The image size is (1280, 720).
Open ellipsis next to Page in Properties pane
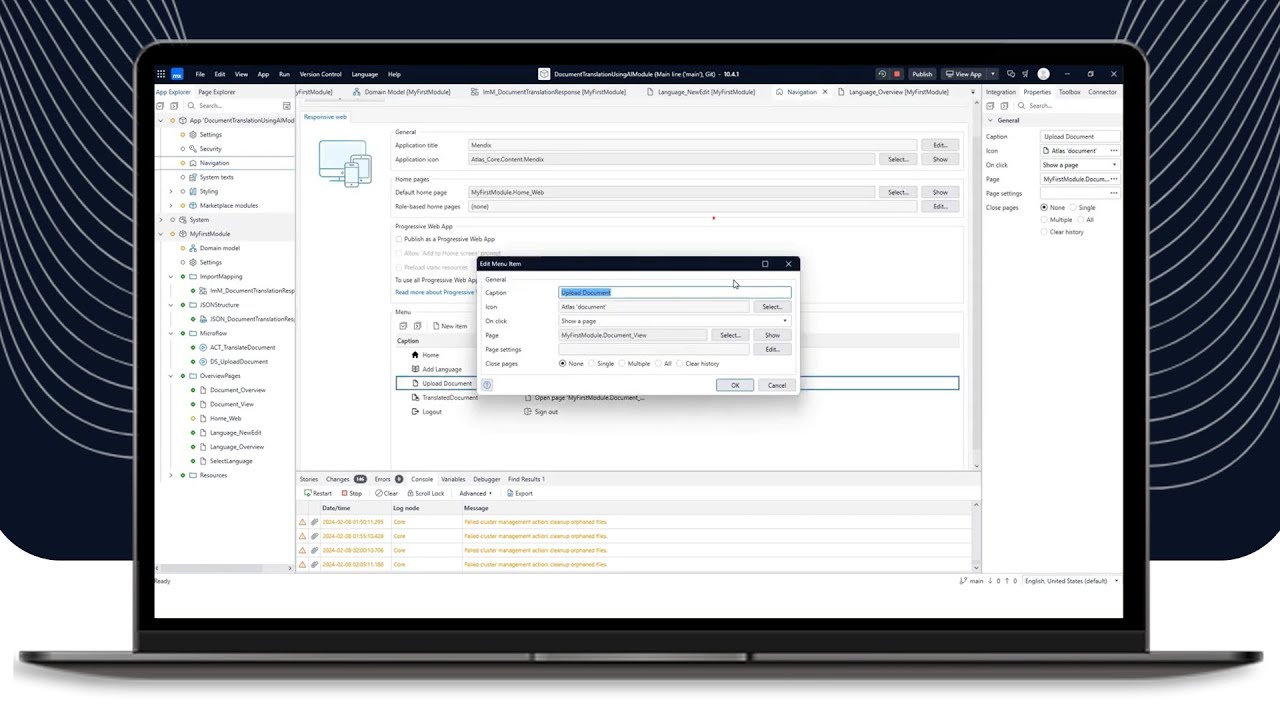pyautogui.click(x=1114, y=179)
